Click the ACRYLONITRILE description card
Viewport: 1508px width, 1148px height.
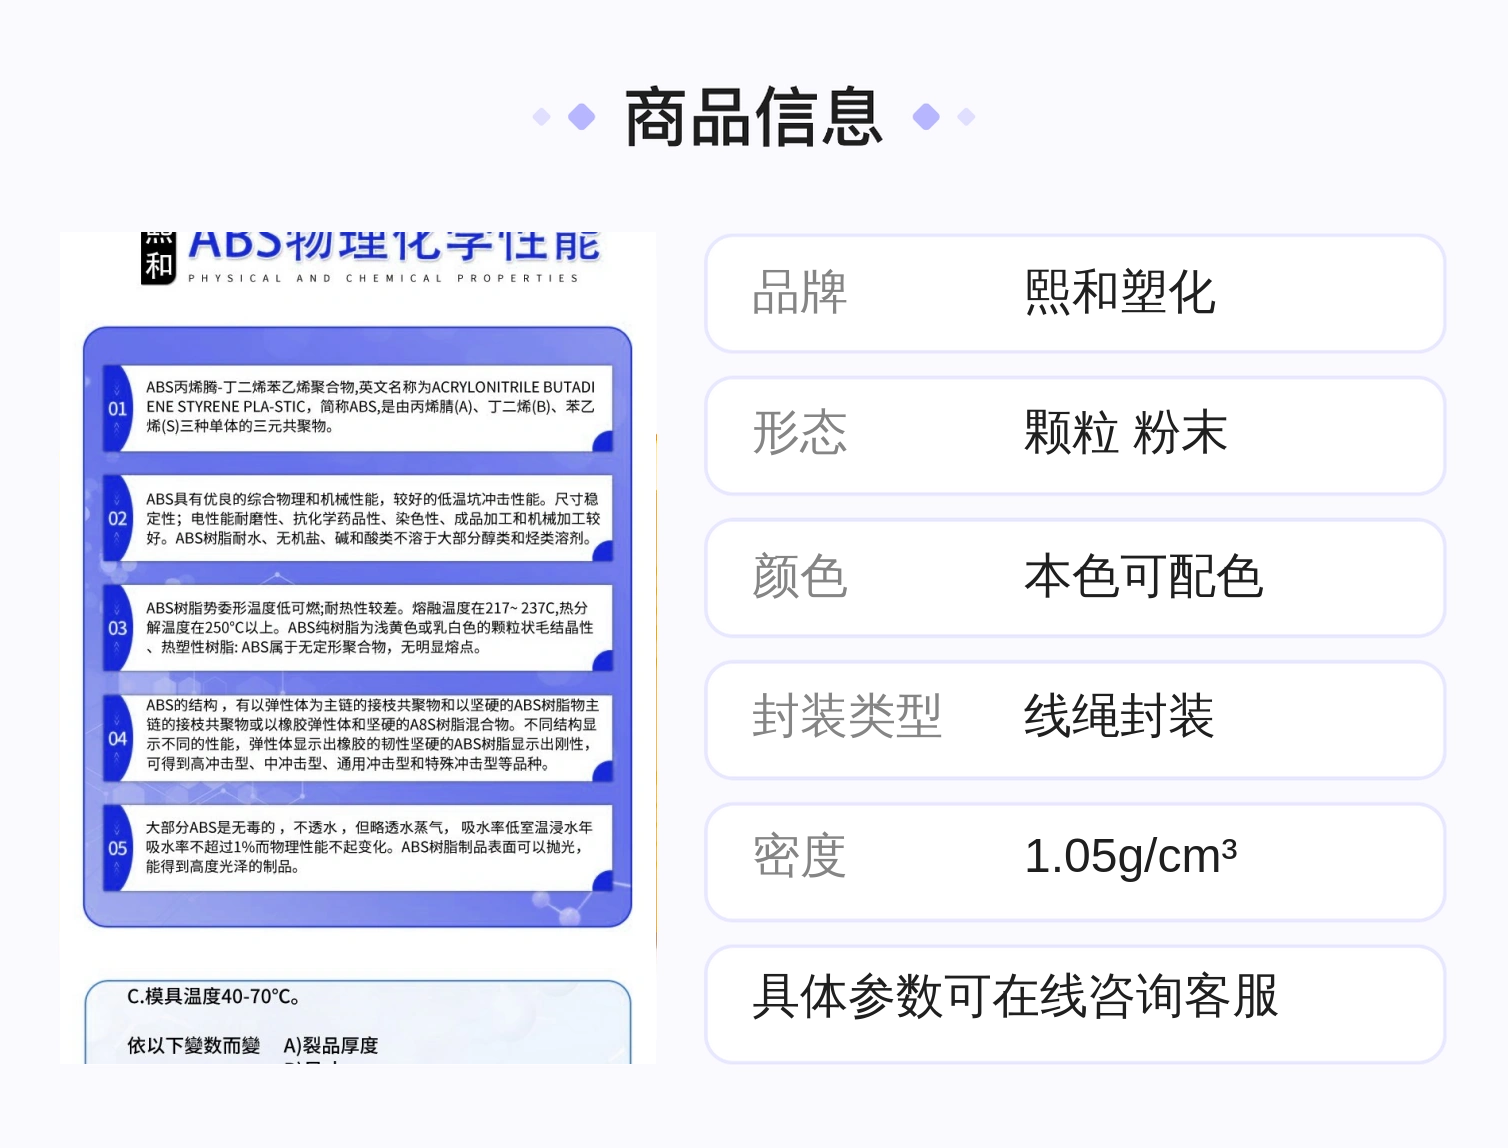click(x=358, y=408)
